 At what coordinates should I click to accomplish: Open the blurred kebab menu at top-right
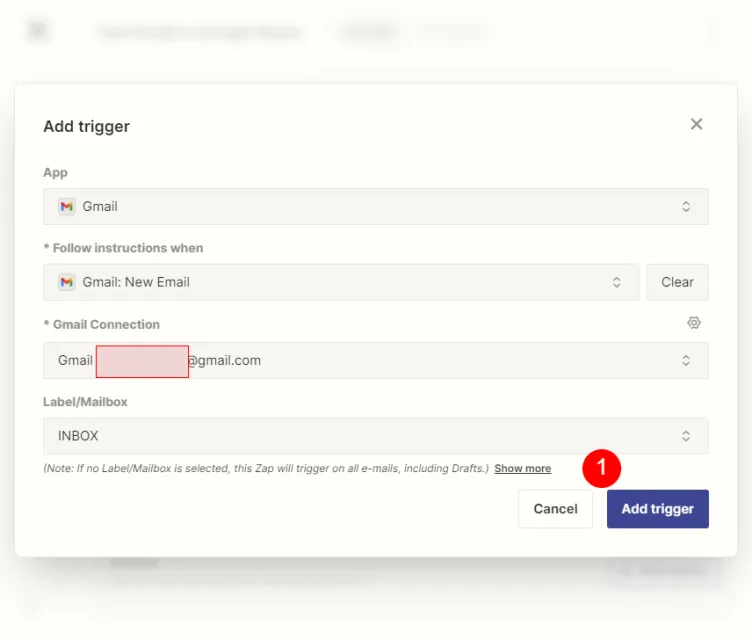tap(712, 32)
